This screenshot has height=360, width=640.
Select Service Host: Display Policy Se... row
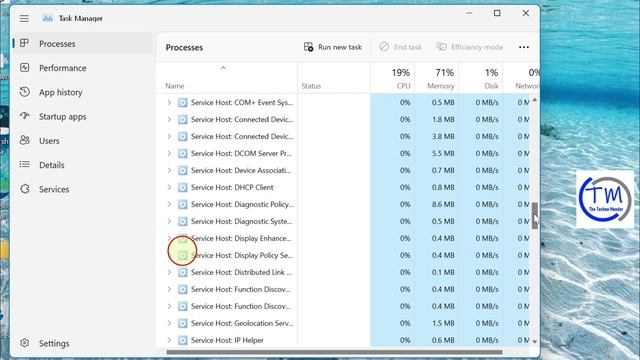pos(343,256)
